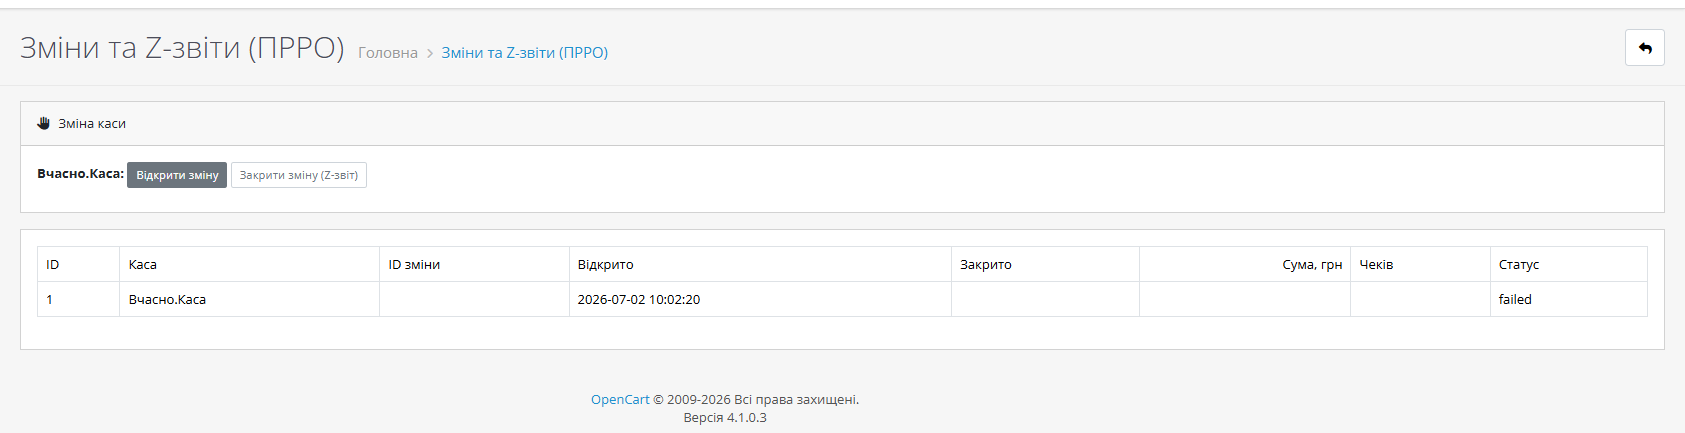The image size is (1685, 433).
Task: Click Закрити зміну (Z-звіт) button
Action: pyautogui.click(x=299, y=175)
